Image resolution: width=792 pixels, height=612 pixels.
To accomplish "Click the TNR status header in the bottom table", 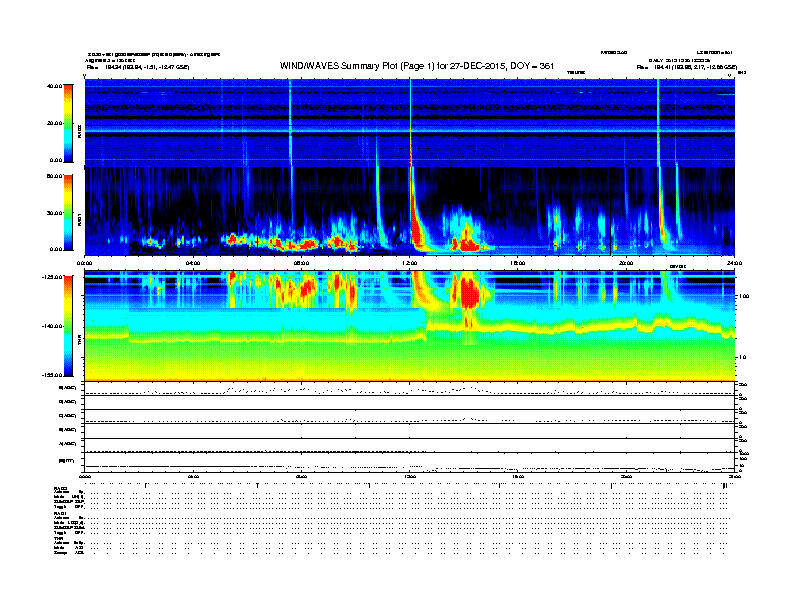I will pos(58,538).
